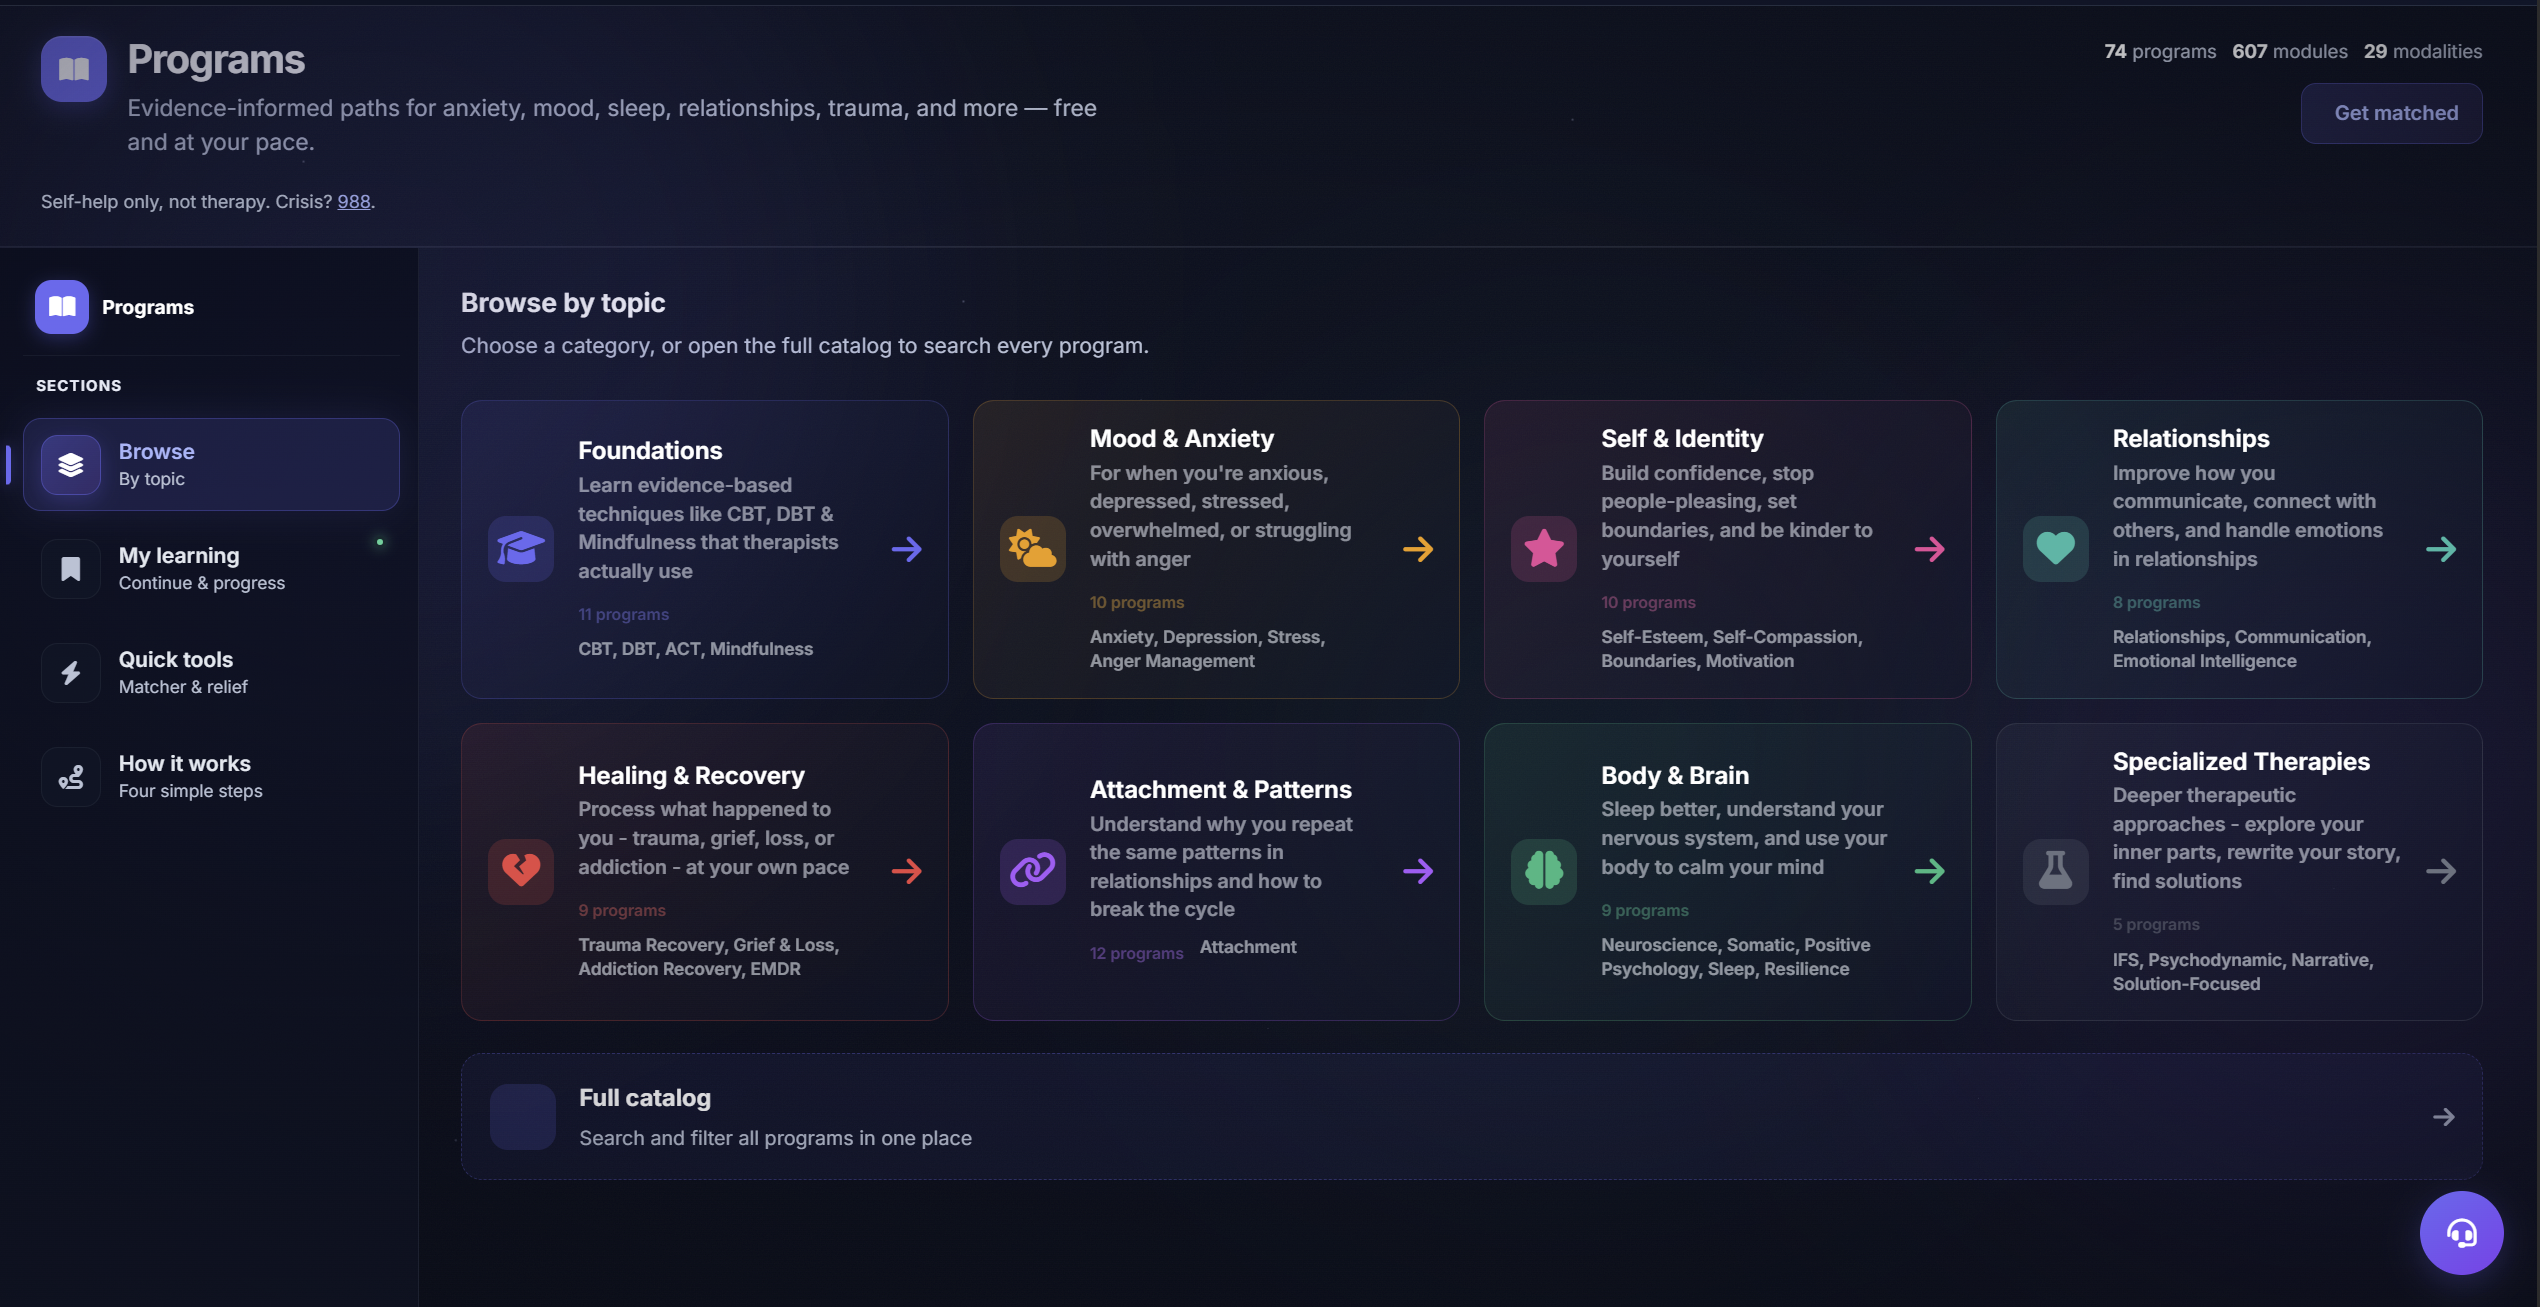Image resolution: width=2540 pixels, height=1307 pixels.
Task: Click the green Body & Brain arrow
Action: pyautogui.click(x=1930, y=871)
